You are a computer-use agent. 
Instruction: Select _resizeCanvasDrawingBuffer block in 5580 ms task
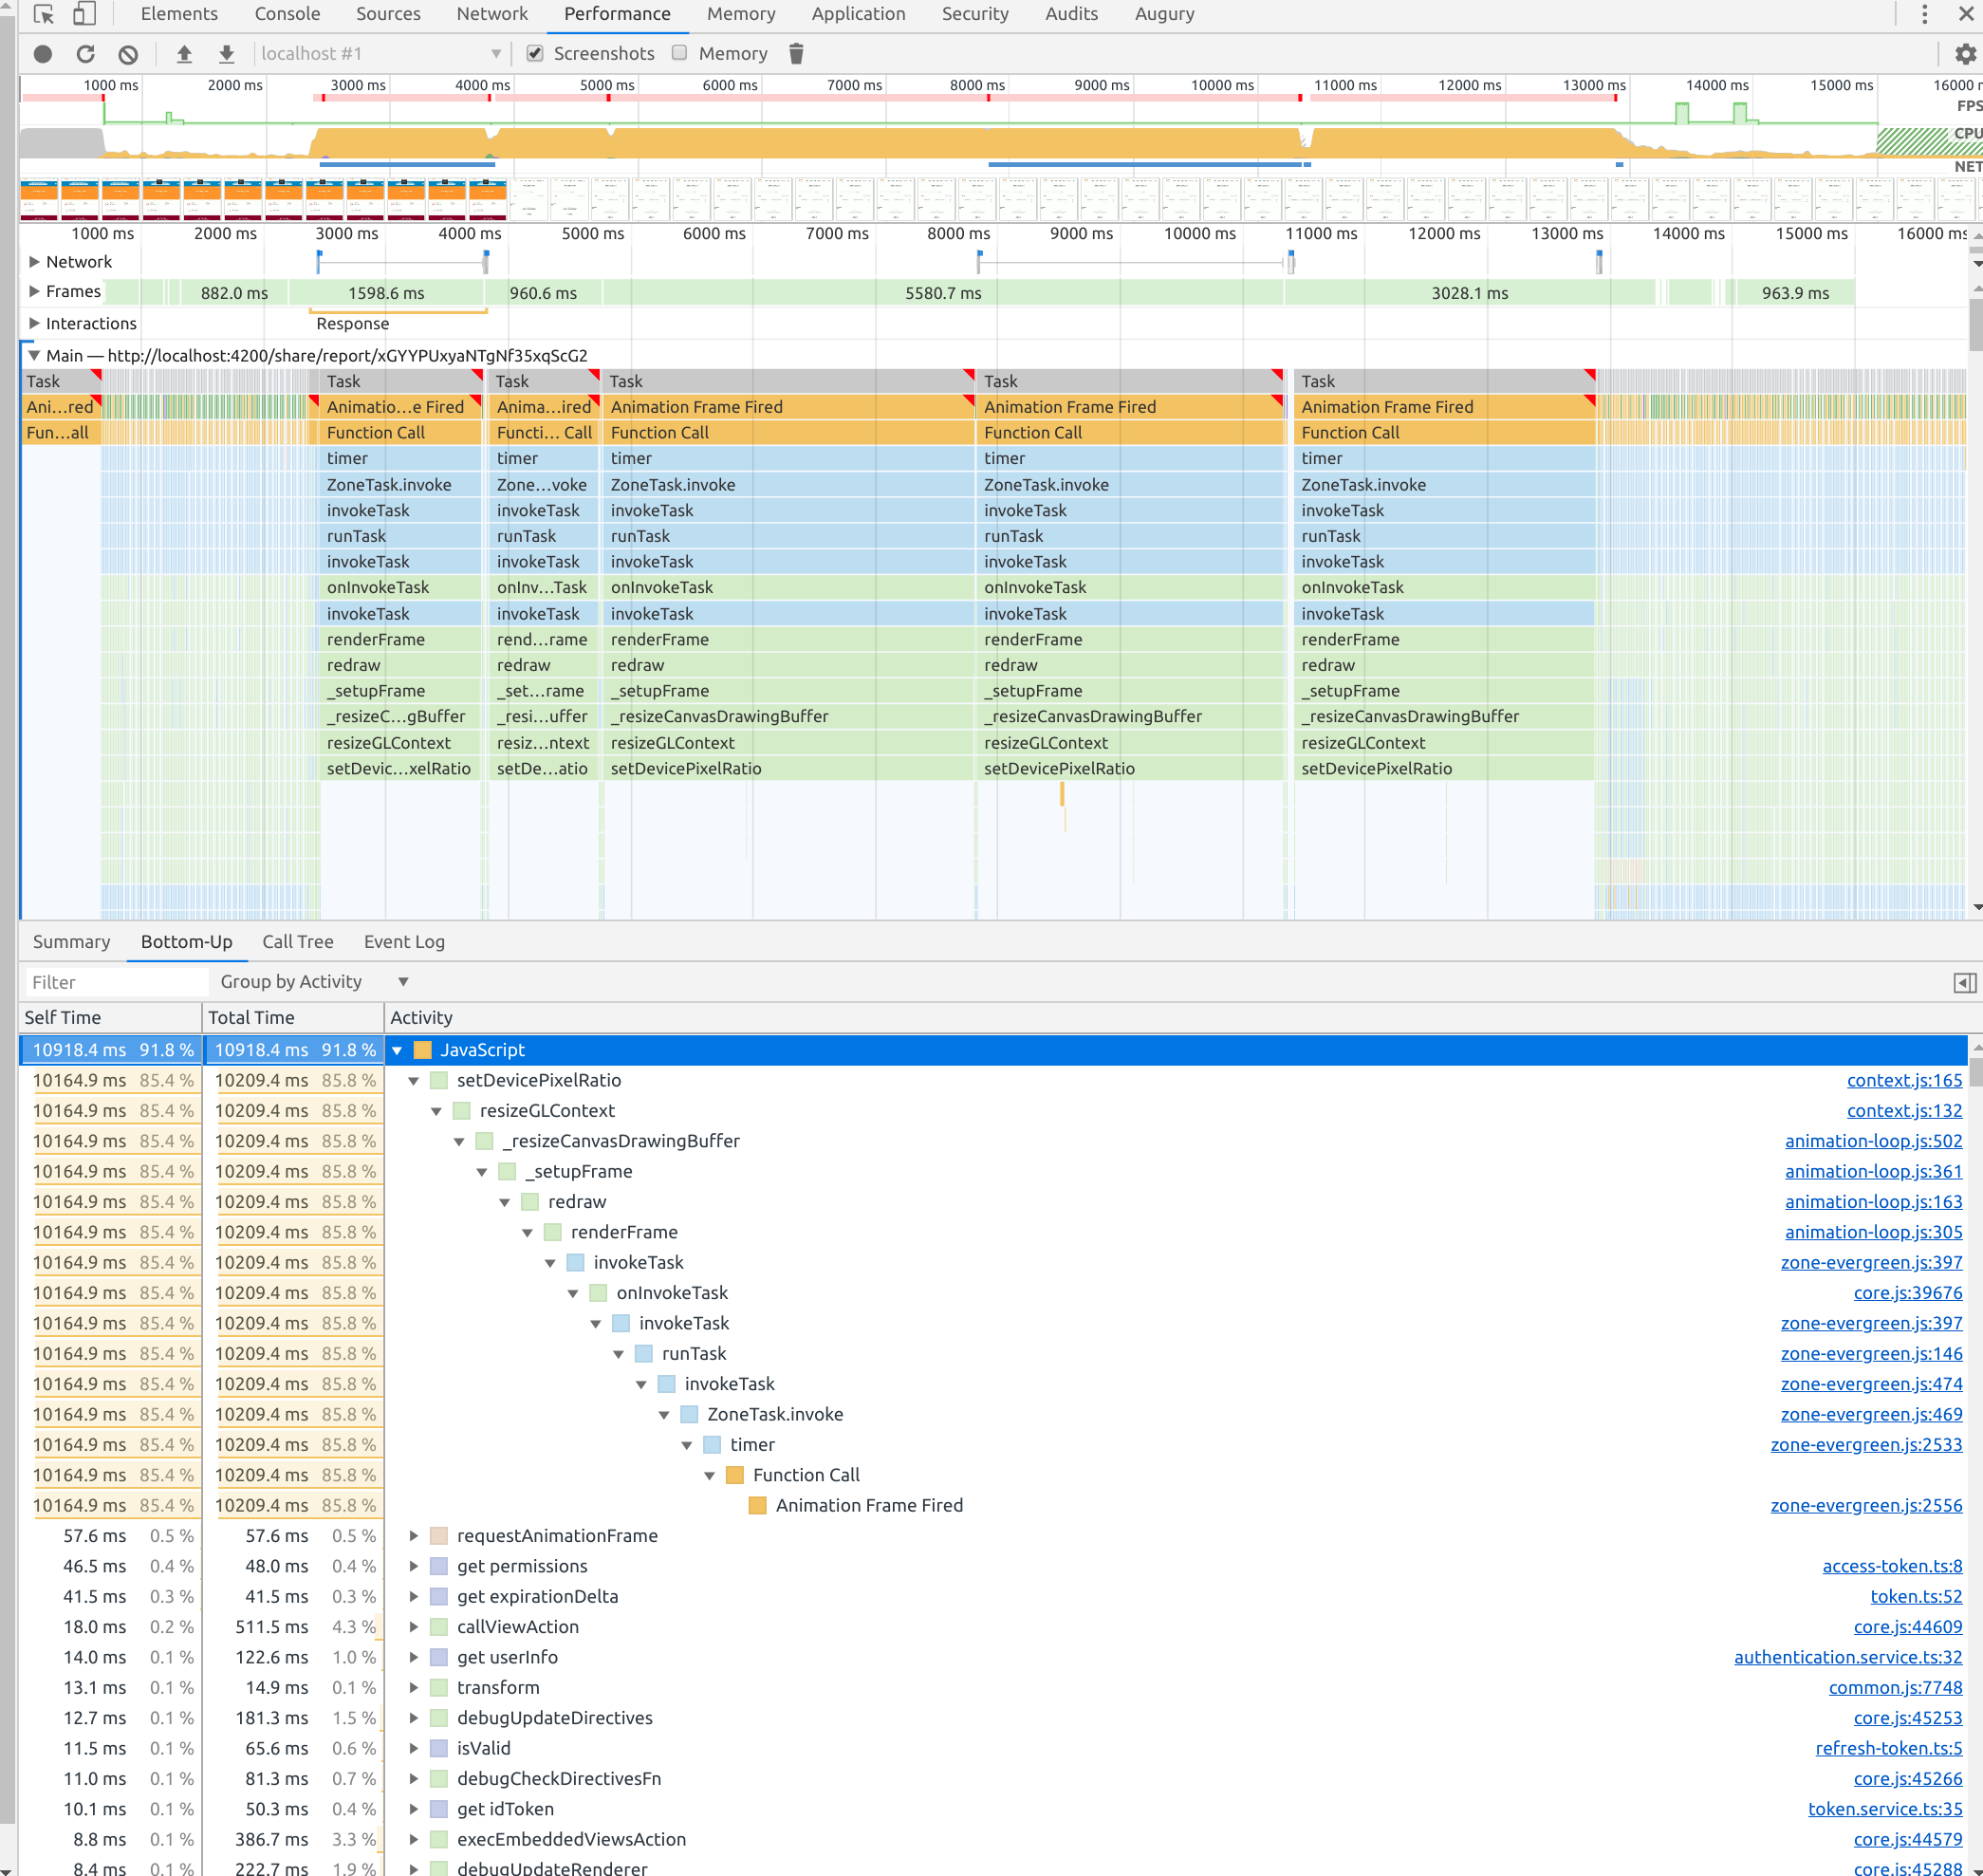[x=788, y=717]
